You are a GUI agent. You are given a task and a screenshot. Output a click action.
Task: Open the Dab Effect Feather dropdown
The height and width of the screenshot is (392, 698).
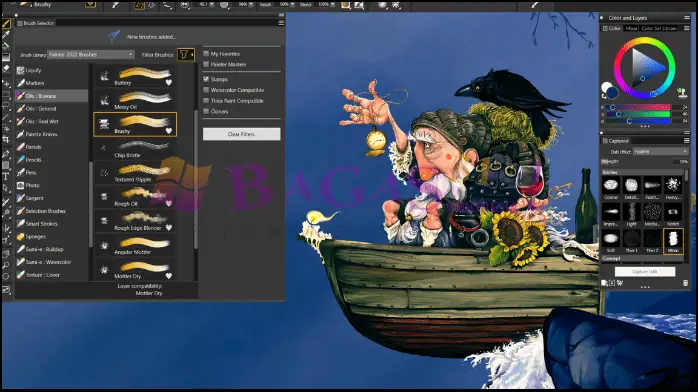pyautogui.click(x=661, y=152)
